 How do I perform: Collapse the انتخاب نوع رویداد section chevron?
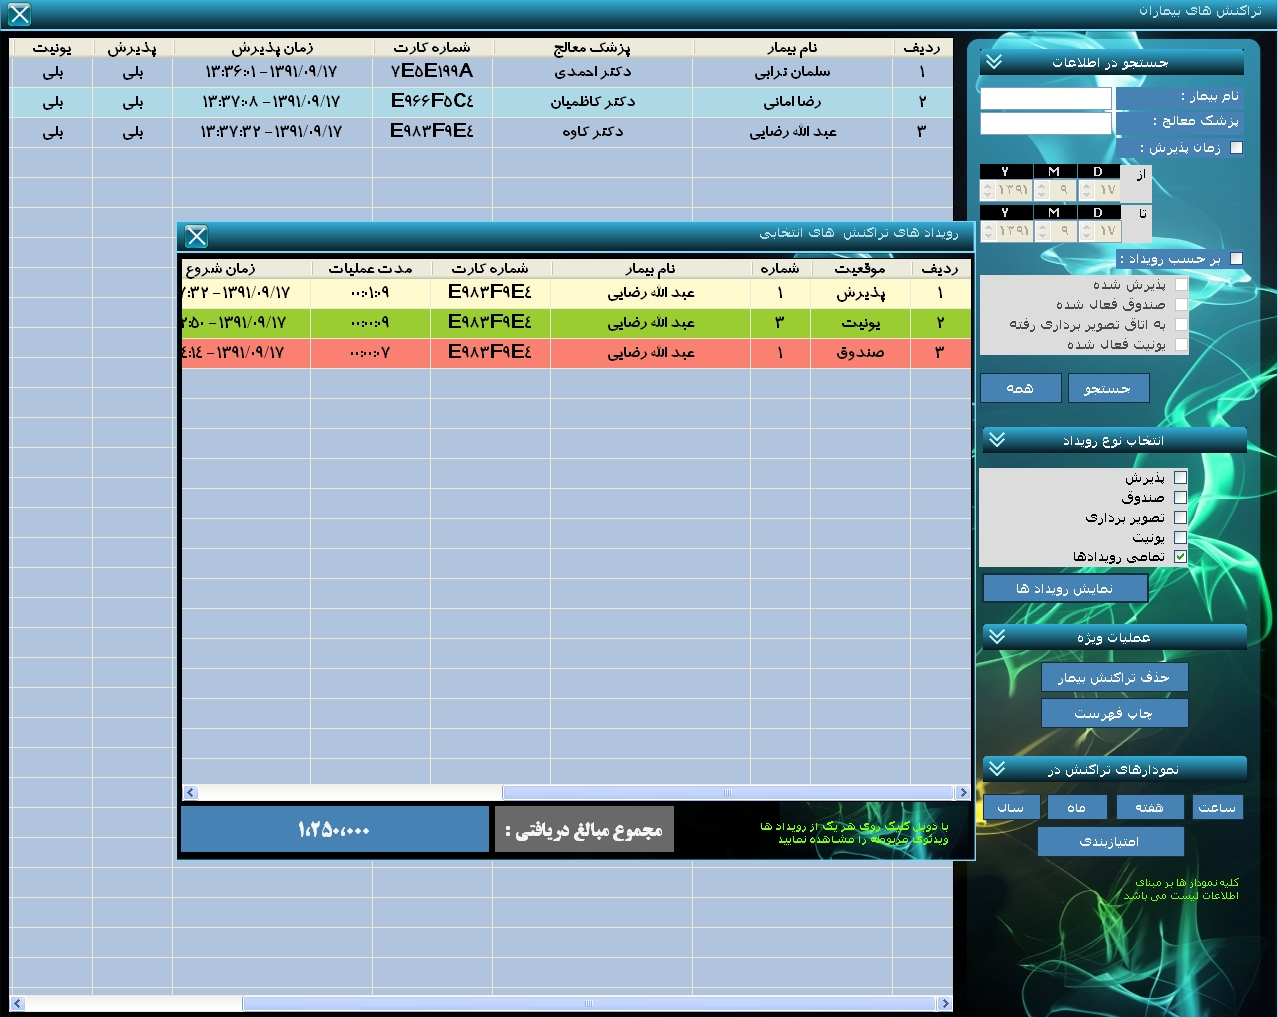pos(997,440)
